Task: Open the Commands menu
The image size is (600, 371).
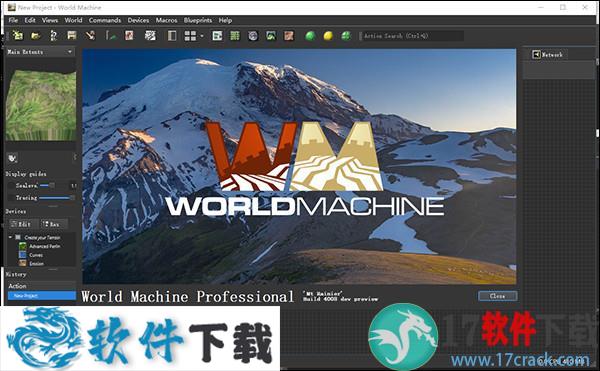Action: click(x=105, y=20)
